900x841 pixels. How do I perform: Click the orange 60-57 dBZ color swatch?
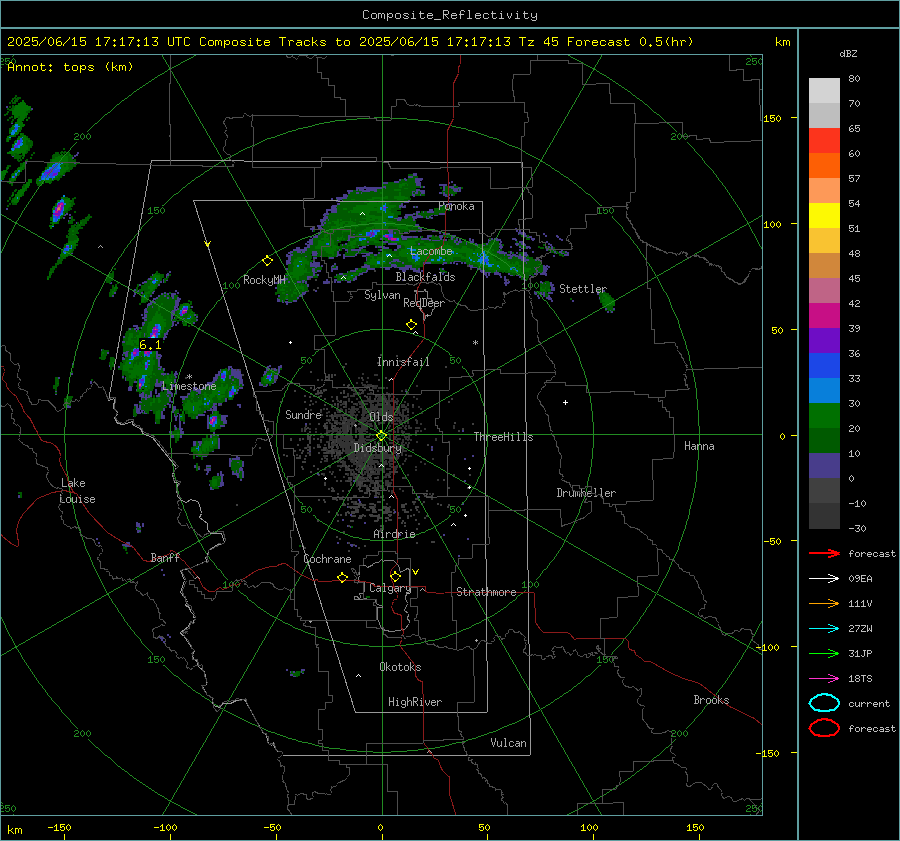[x=824, y=166]
